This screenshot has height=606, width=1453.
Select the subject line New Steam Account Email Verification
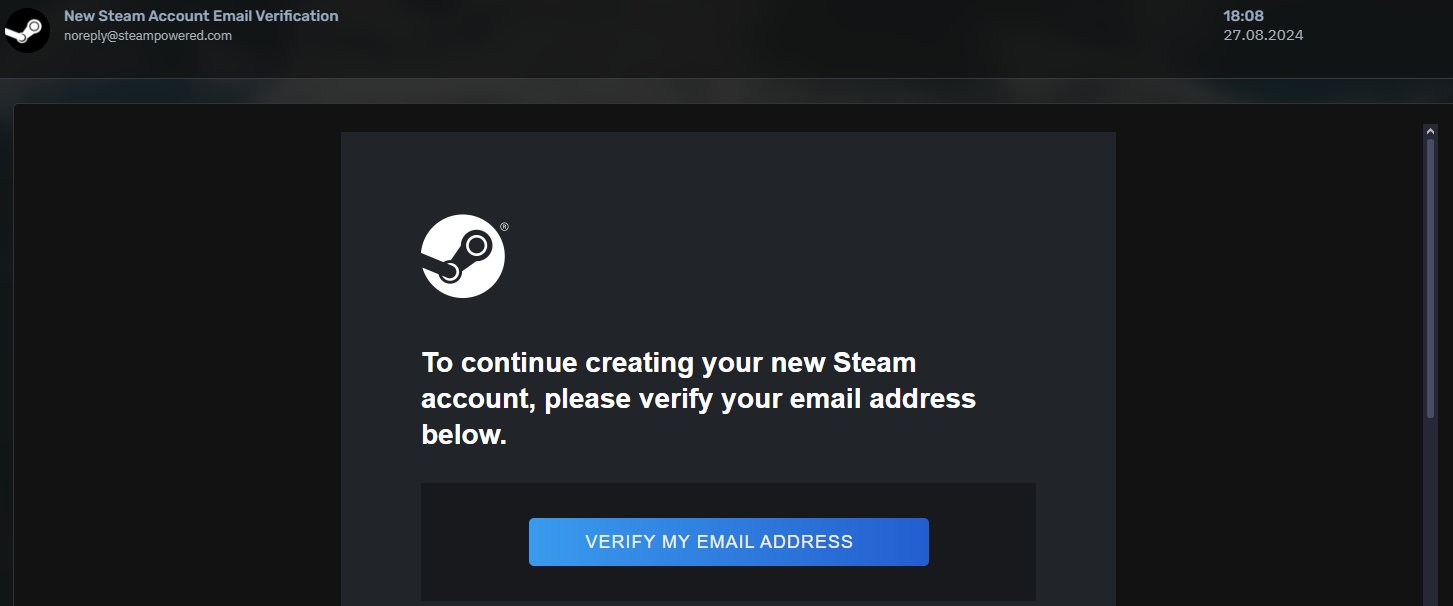tap(201, 16)
